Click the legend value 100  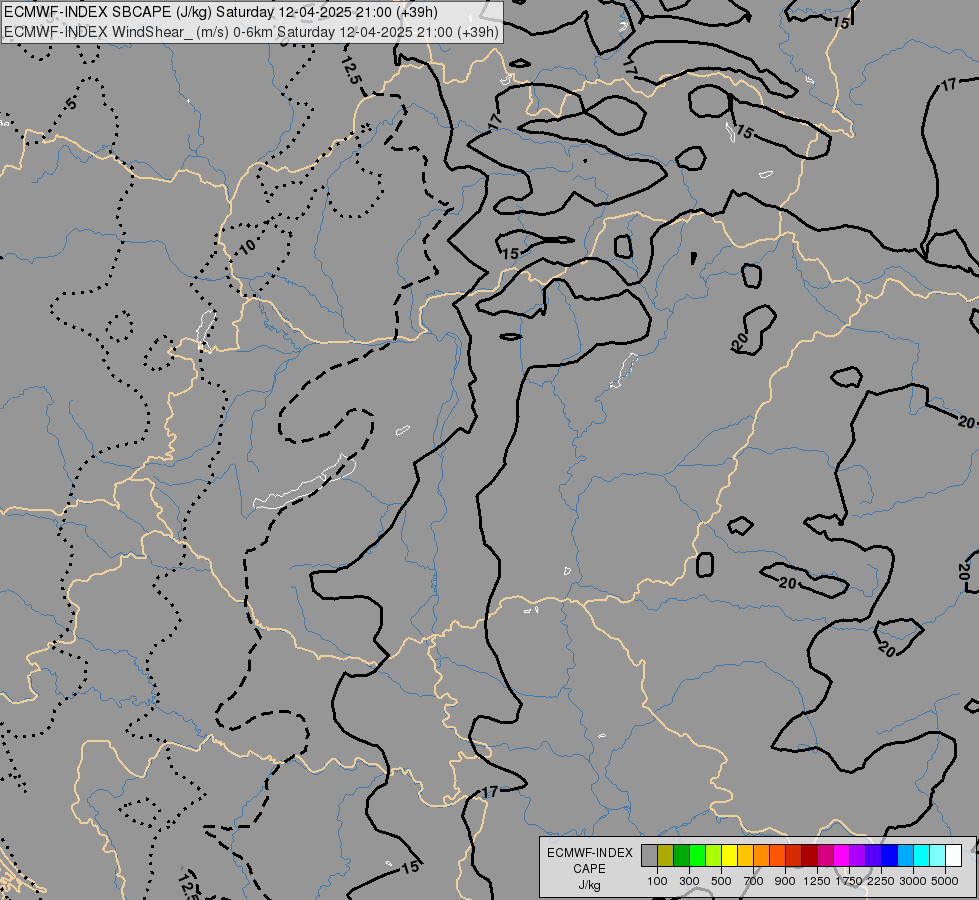657,881
